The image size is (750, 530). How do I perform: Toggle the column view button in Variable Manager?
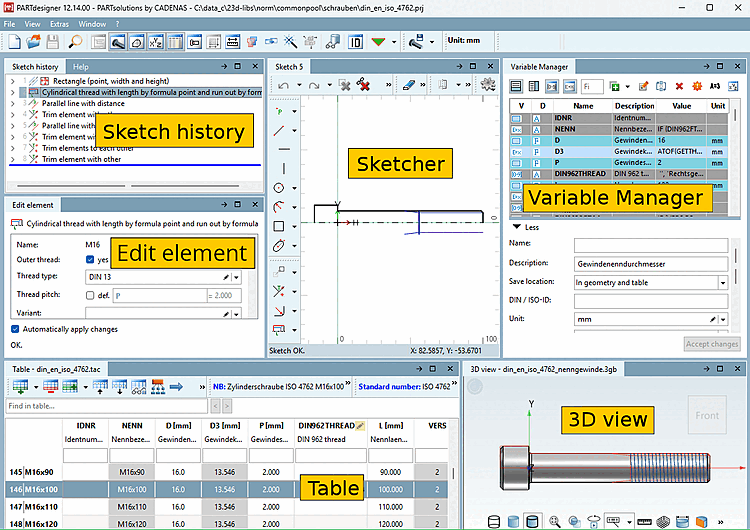click(x=534, y=87)
